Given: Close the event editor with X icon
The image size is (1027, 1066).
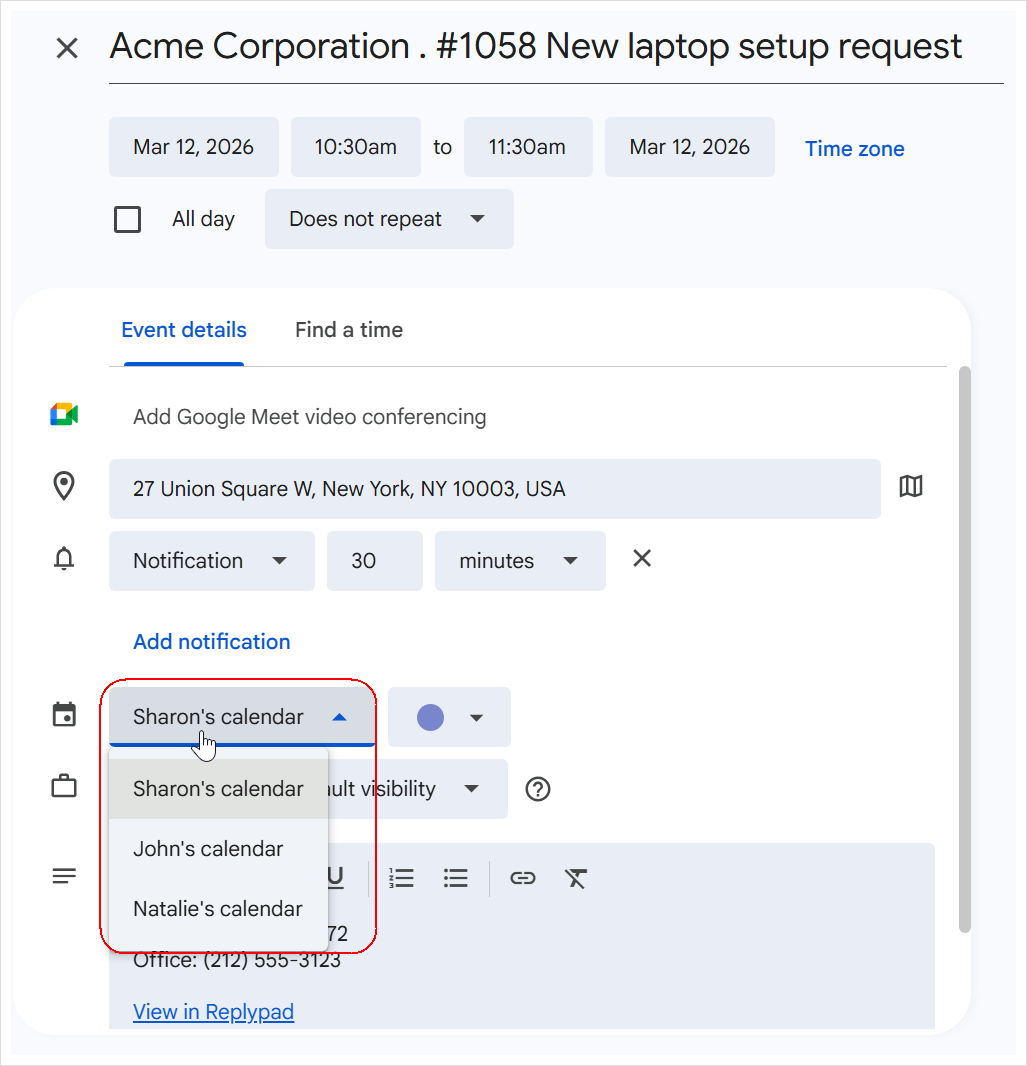Looking at the screenshot, I should coord(67,48).
